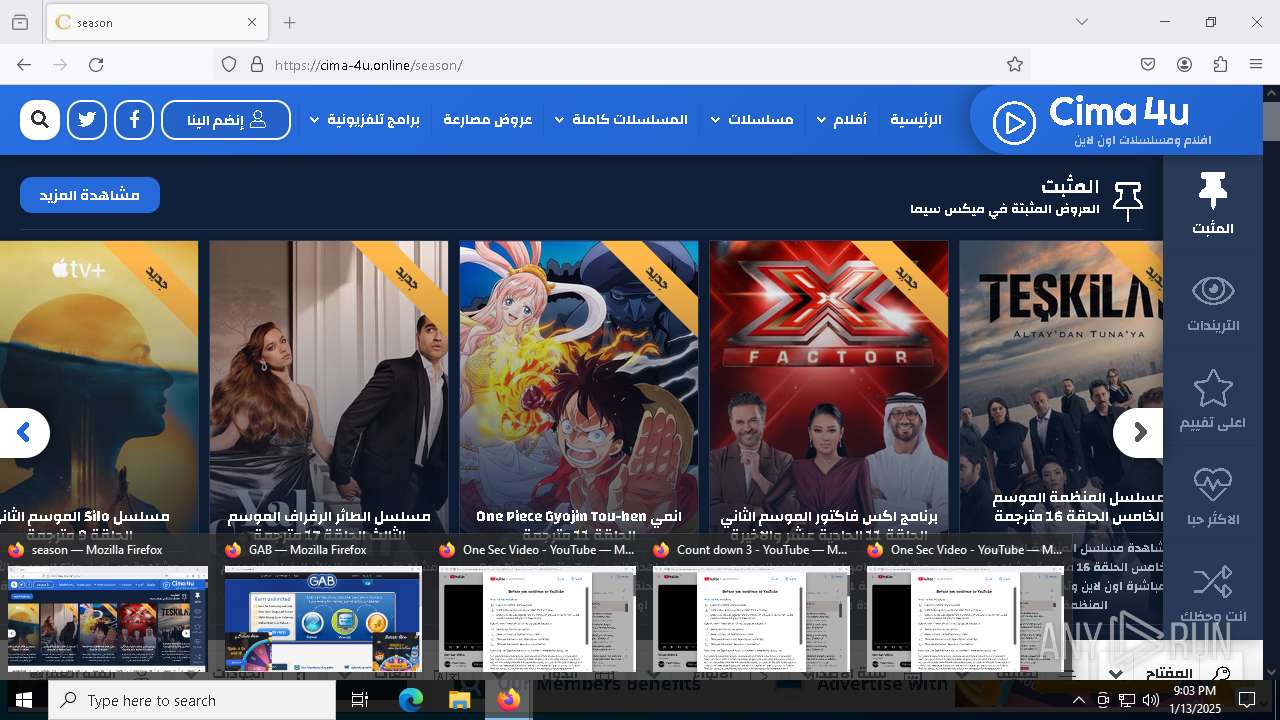Open Firefox Pocket save icon
The height and width of the screenshot is (720, 1280).
[1148, 65]
